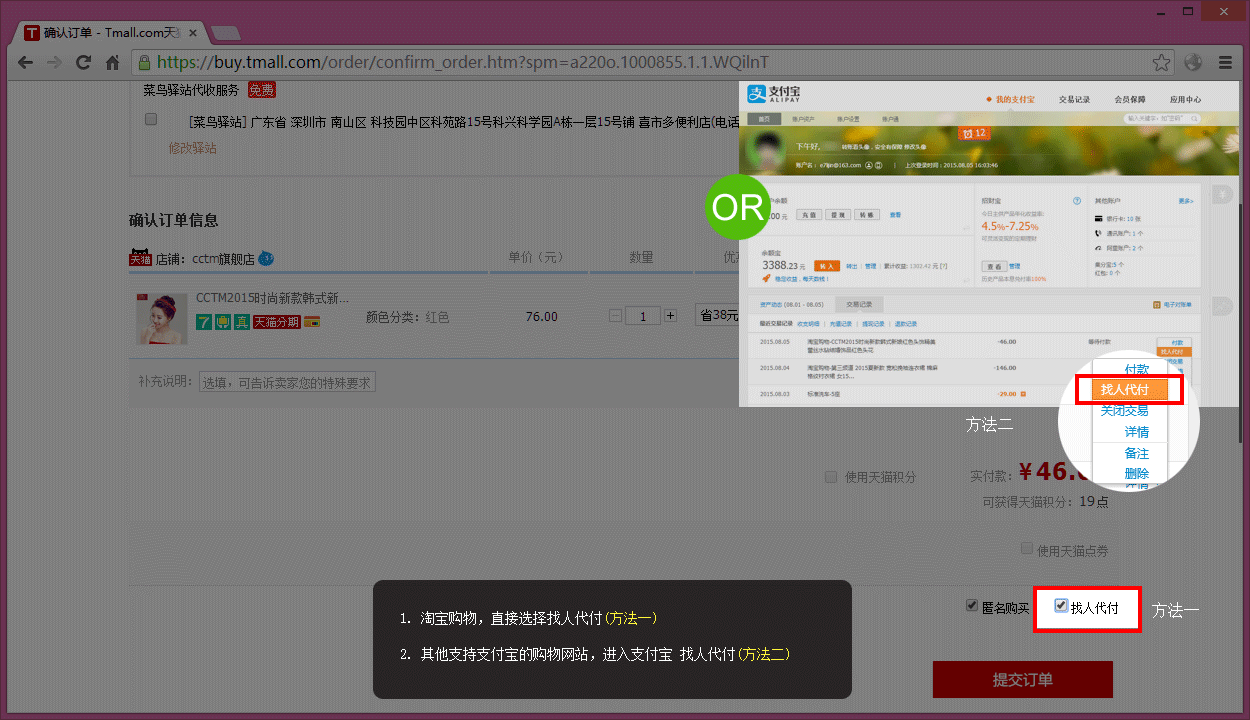Click the 电子对账单 statement icon
Viewport: 1250px width, 720px height.
(1156, 305)
